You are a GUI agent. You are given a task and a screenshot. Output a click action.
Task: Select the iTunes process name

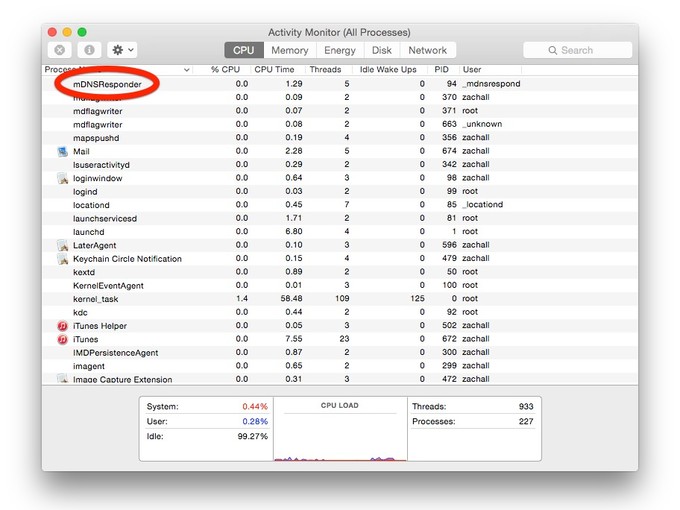click(x=85, y=340)
